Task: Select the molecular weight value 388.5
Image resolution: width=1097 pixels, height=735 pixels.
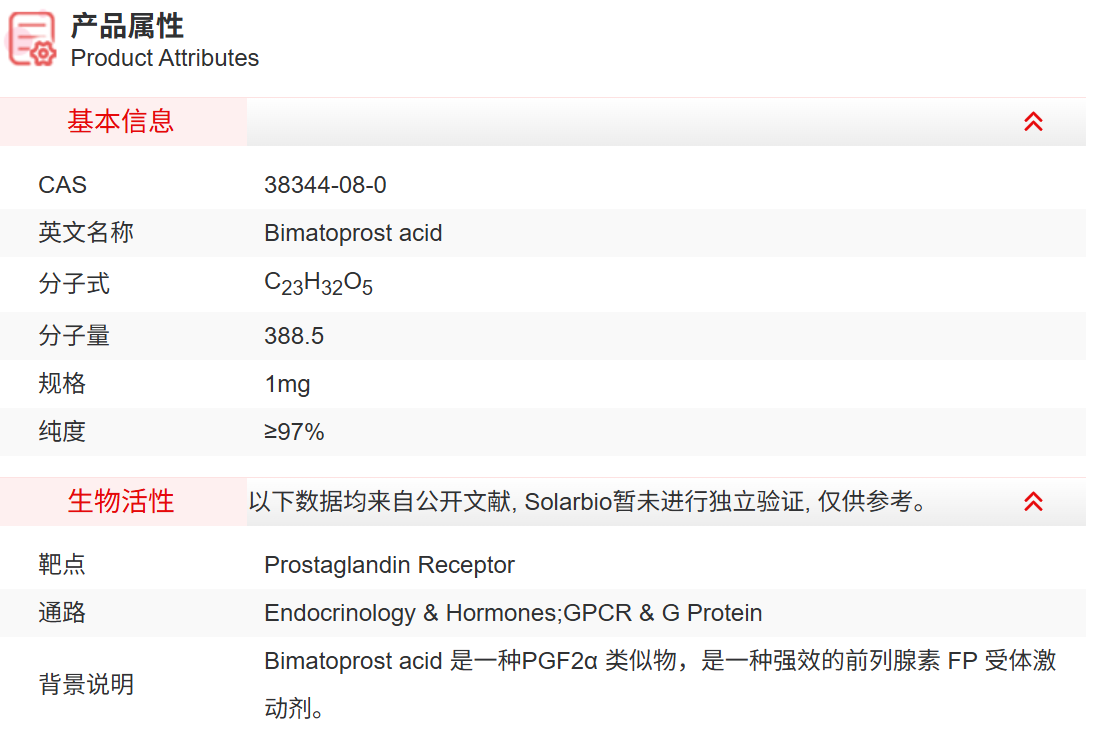Action: click(294, 336)
